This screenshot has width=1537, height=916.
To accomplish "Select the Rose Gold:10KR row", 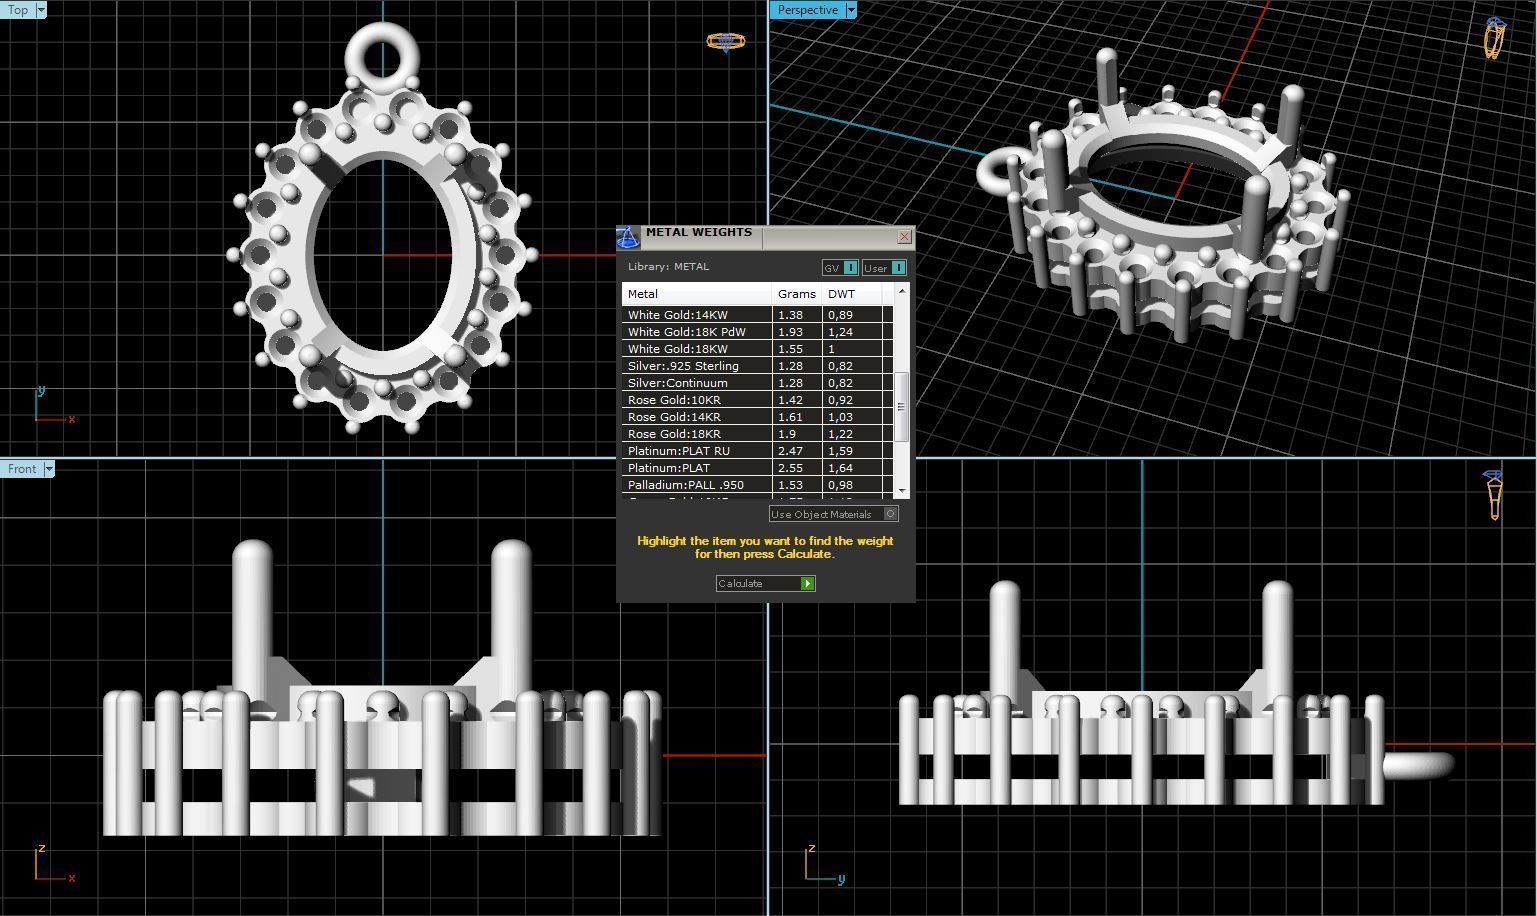I will pos(757,400).
